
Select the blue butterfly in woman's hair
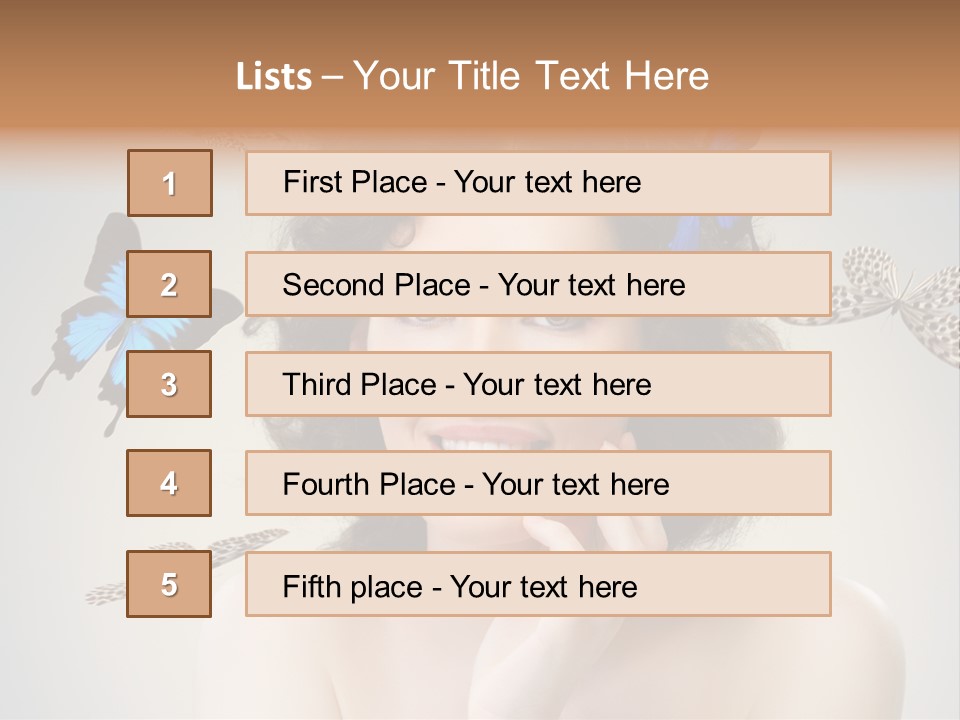pos(700,233)
